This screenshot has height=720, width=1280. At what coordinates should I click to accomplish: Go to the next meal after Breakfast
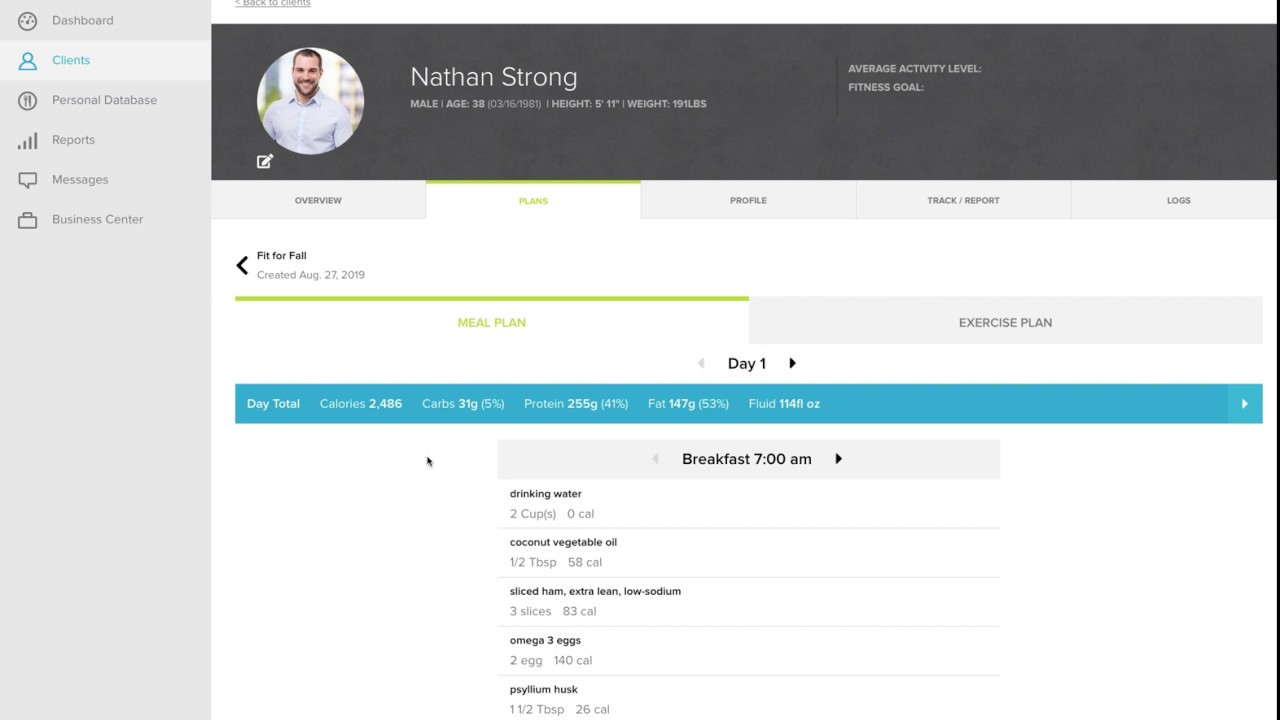pyautogui.click(x=838, y=459)
